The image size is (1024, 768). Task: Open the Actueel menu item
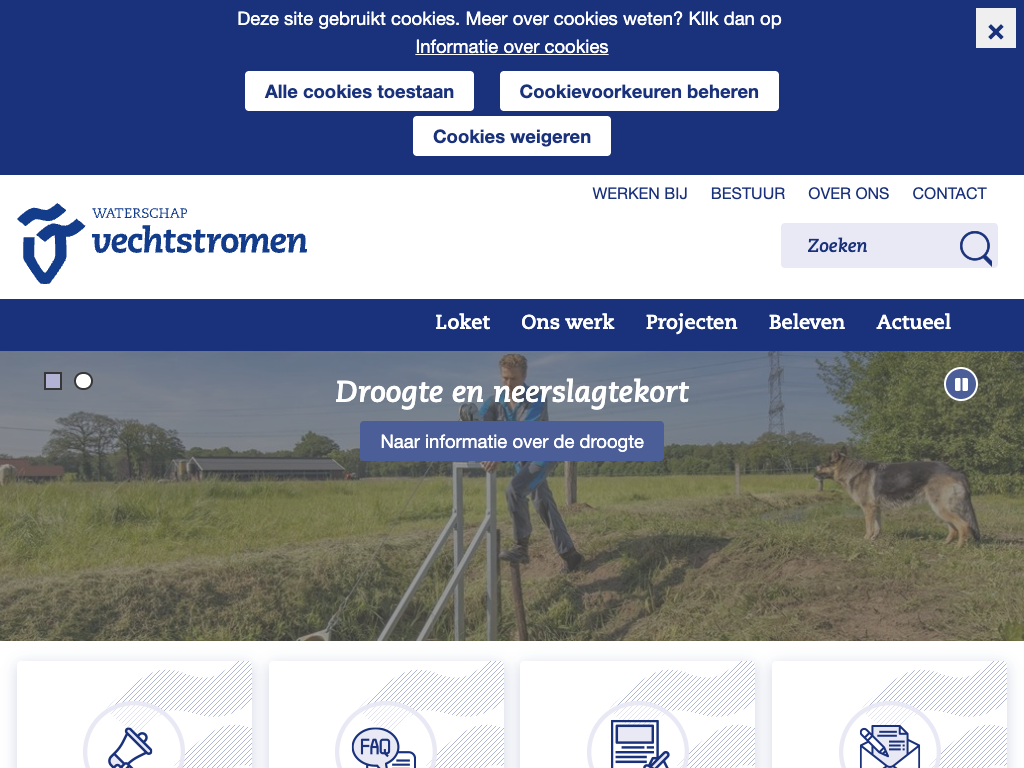click(x=914, y=322)
